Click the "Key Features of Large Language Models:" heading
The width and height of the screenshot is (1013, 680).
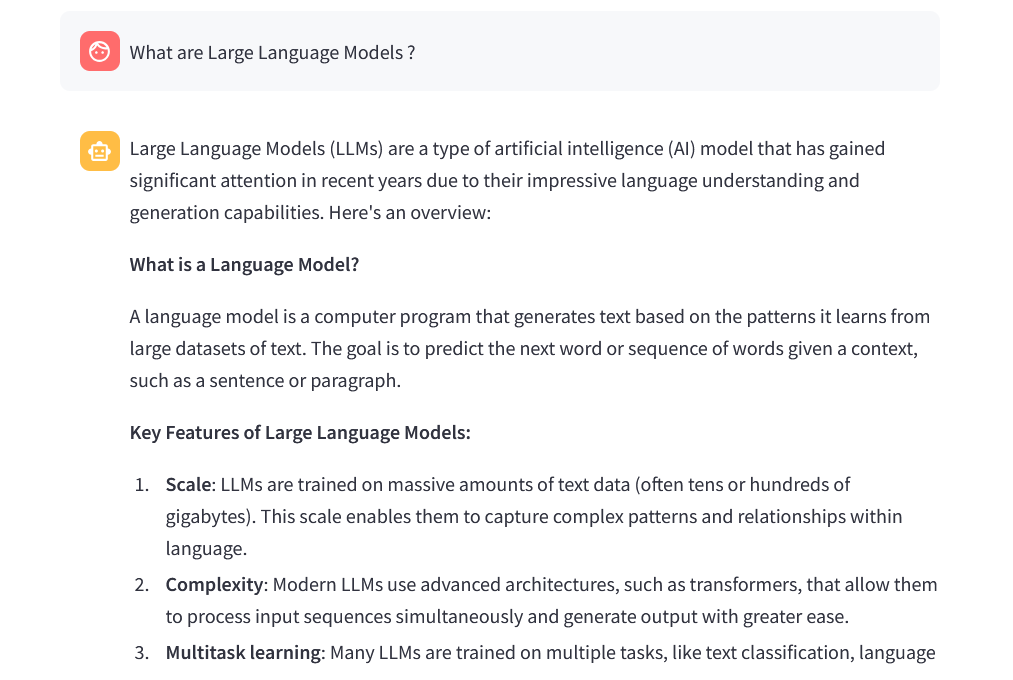point(300,433)
